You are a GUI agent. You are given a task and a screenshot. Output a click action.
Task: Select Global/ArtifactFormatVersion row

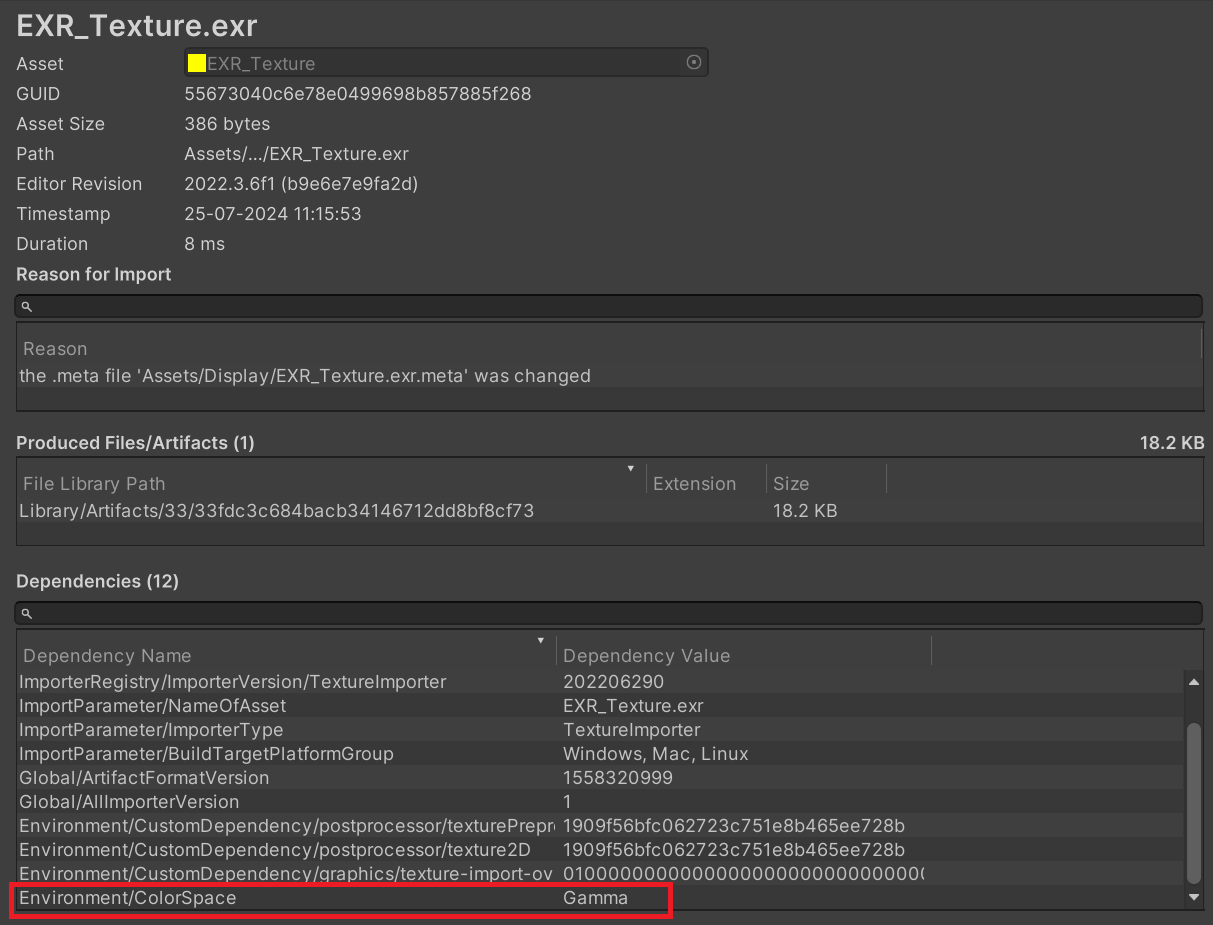600,778
